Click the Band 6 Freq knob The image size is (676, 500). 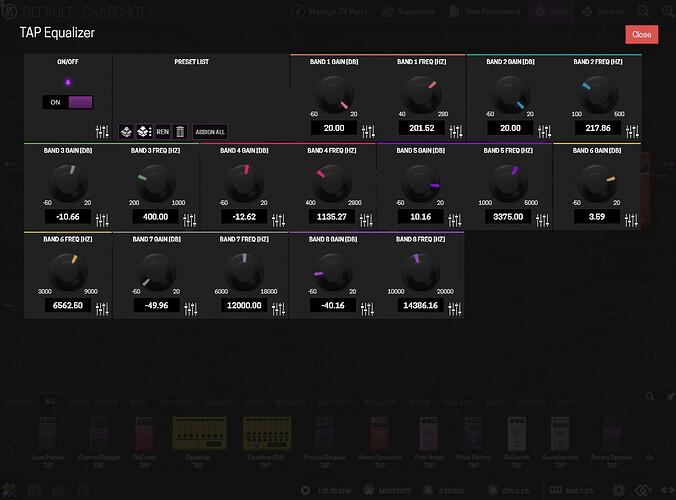tap(68, 272)
